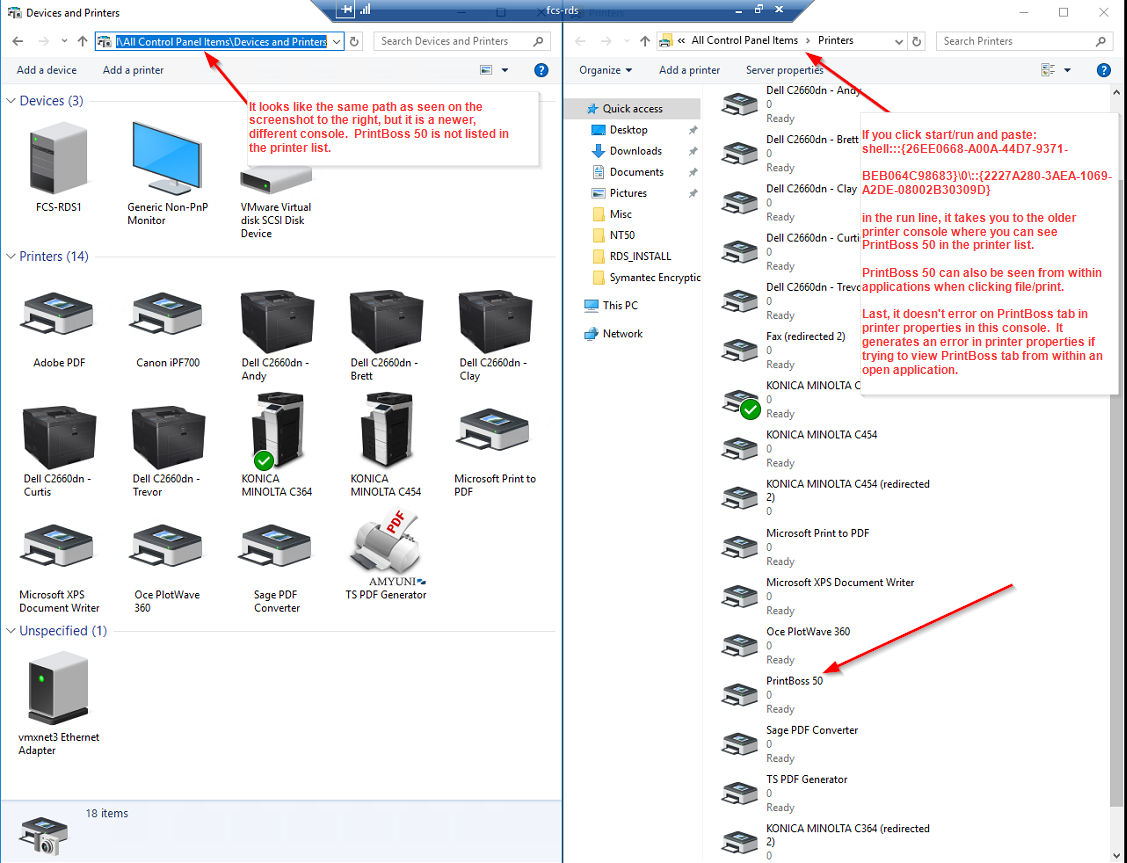This screenshot has height=863, width=1127.
Task: Open Devices and Printers address bar dropdown
Action: coord(336,42)
